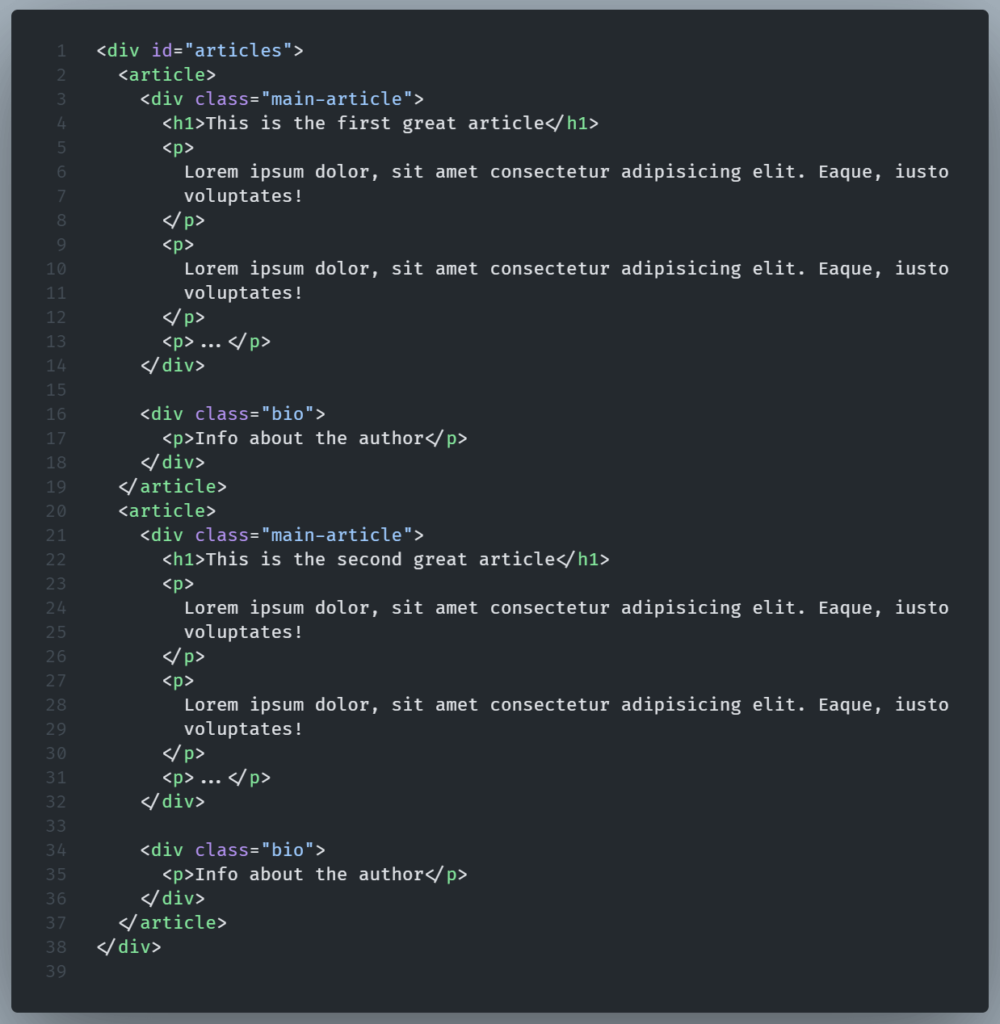The height and width of the screenshot is (1024, 1000).
Task: Click line number 6 in the gutter
Action: [61, 172]
